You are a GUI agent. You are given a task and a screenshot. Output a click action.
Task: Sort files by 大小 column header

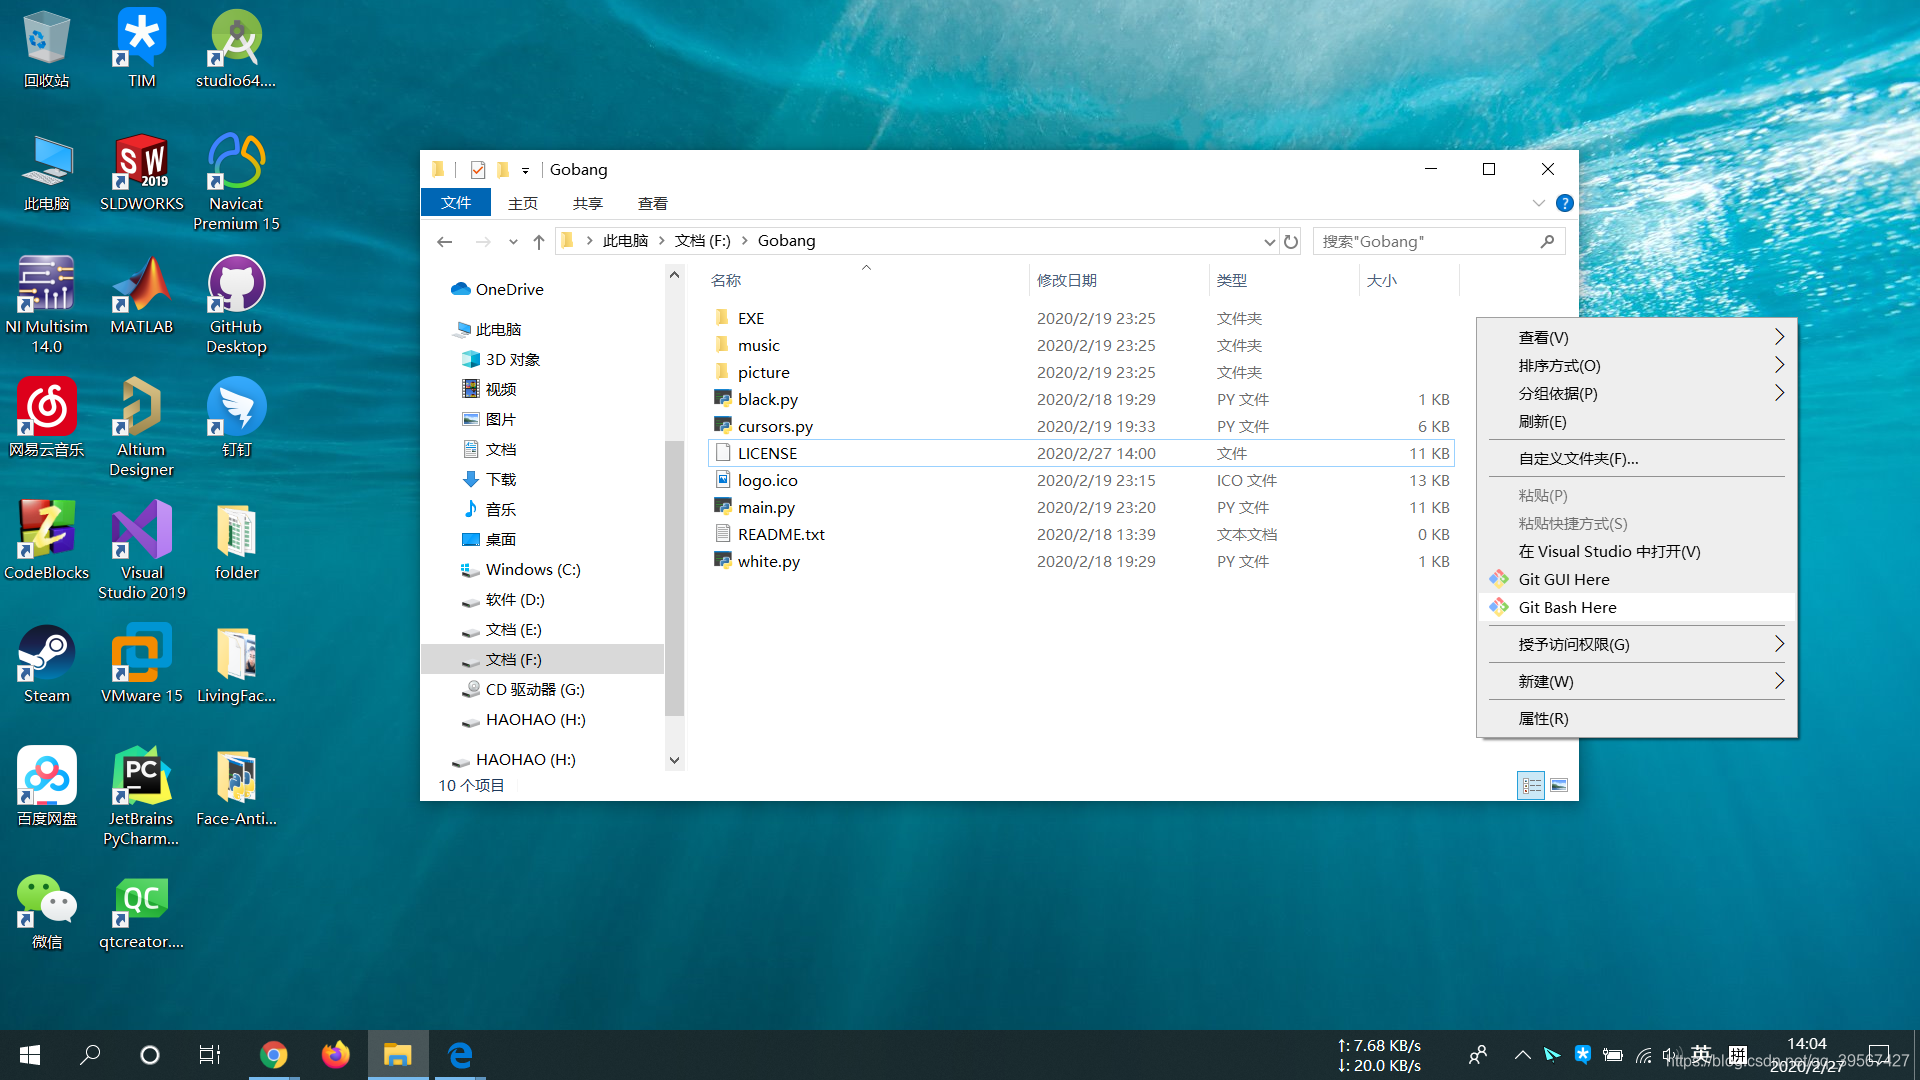point(1408,280)
